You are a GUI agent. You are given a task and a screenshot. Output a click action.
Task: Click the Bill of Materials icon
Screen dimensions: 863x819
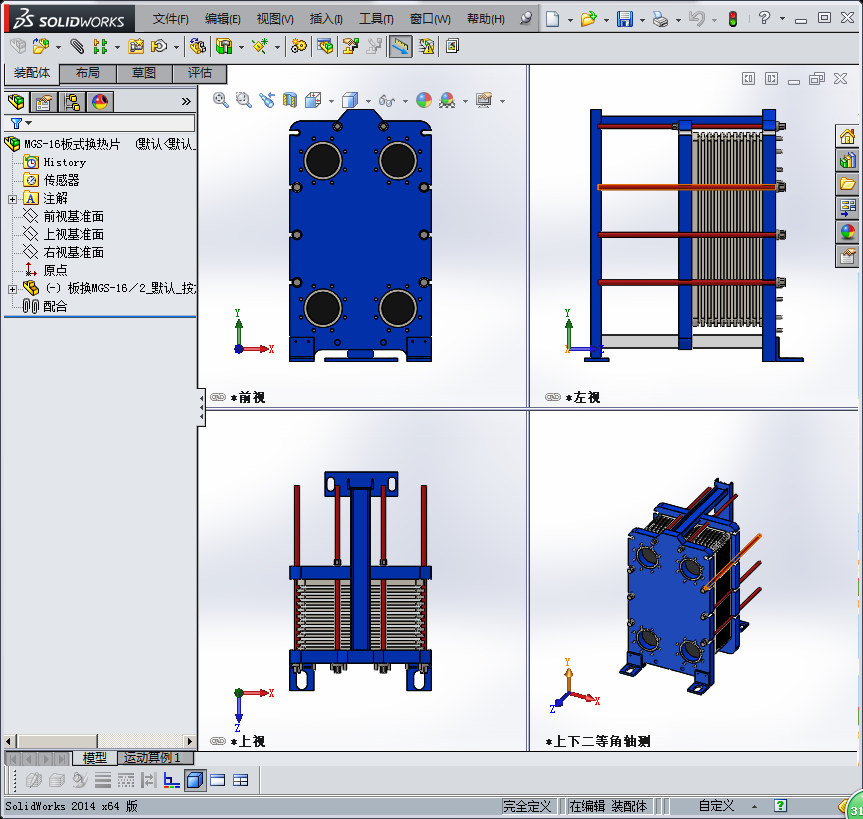point(325,46)
